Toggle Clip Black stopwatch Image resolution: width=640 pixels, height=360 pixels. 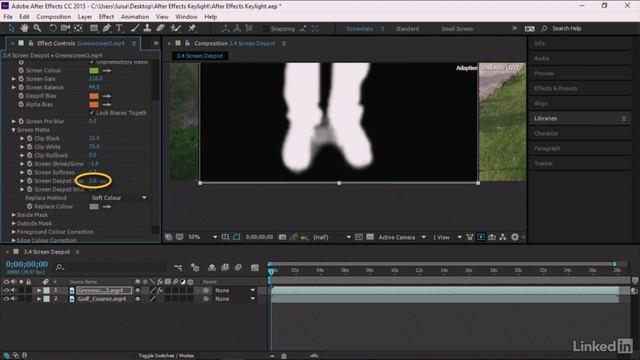[x=29, y=138]
